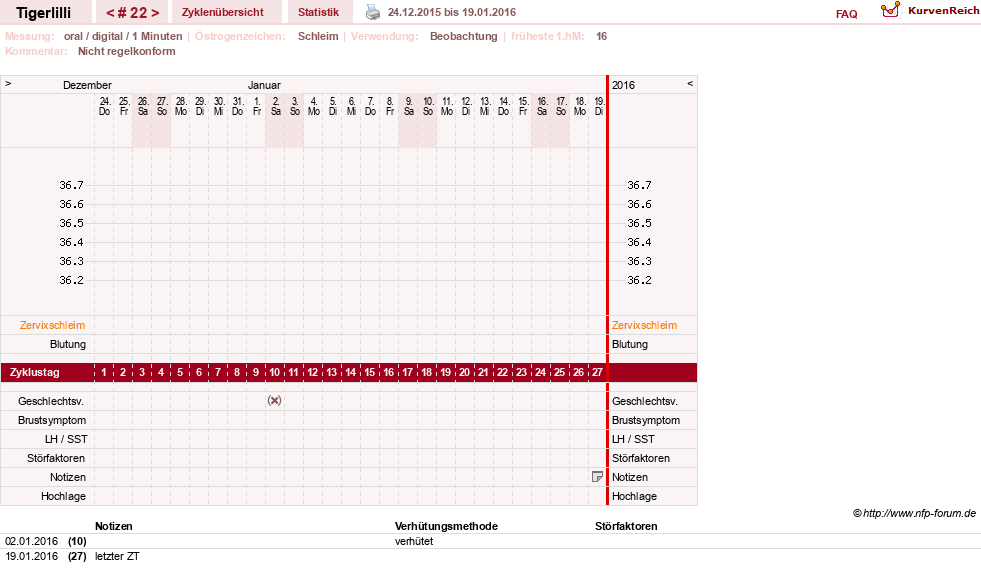
Task: Click the Tigerlilli username tab
Action: coord(44,13)
